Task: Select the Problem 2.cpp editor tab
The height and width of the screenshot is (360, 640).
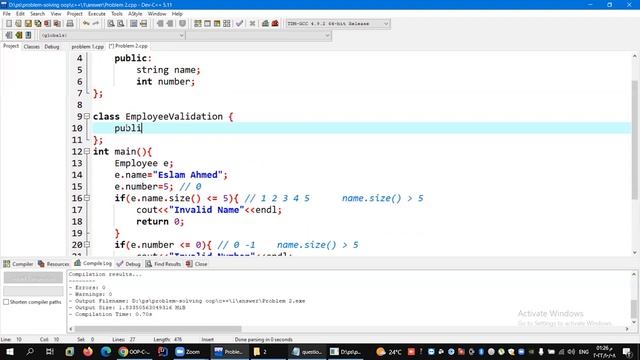Action: click(x=128, y=46)
